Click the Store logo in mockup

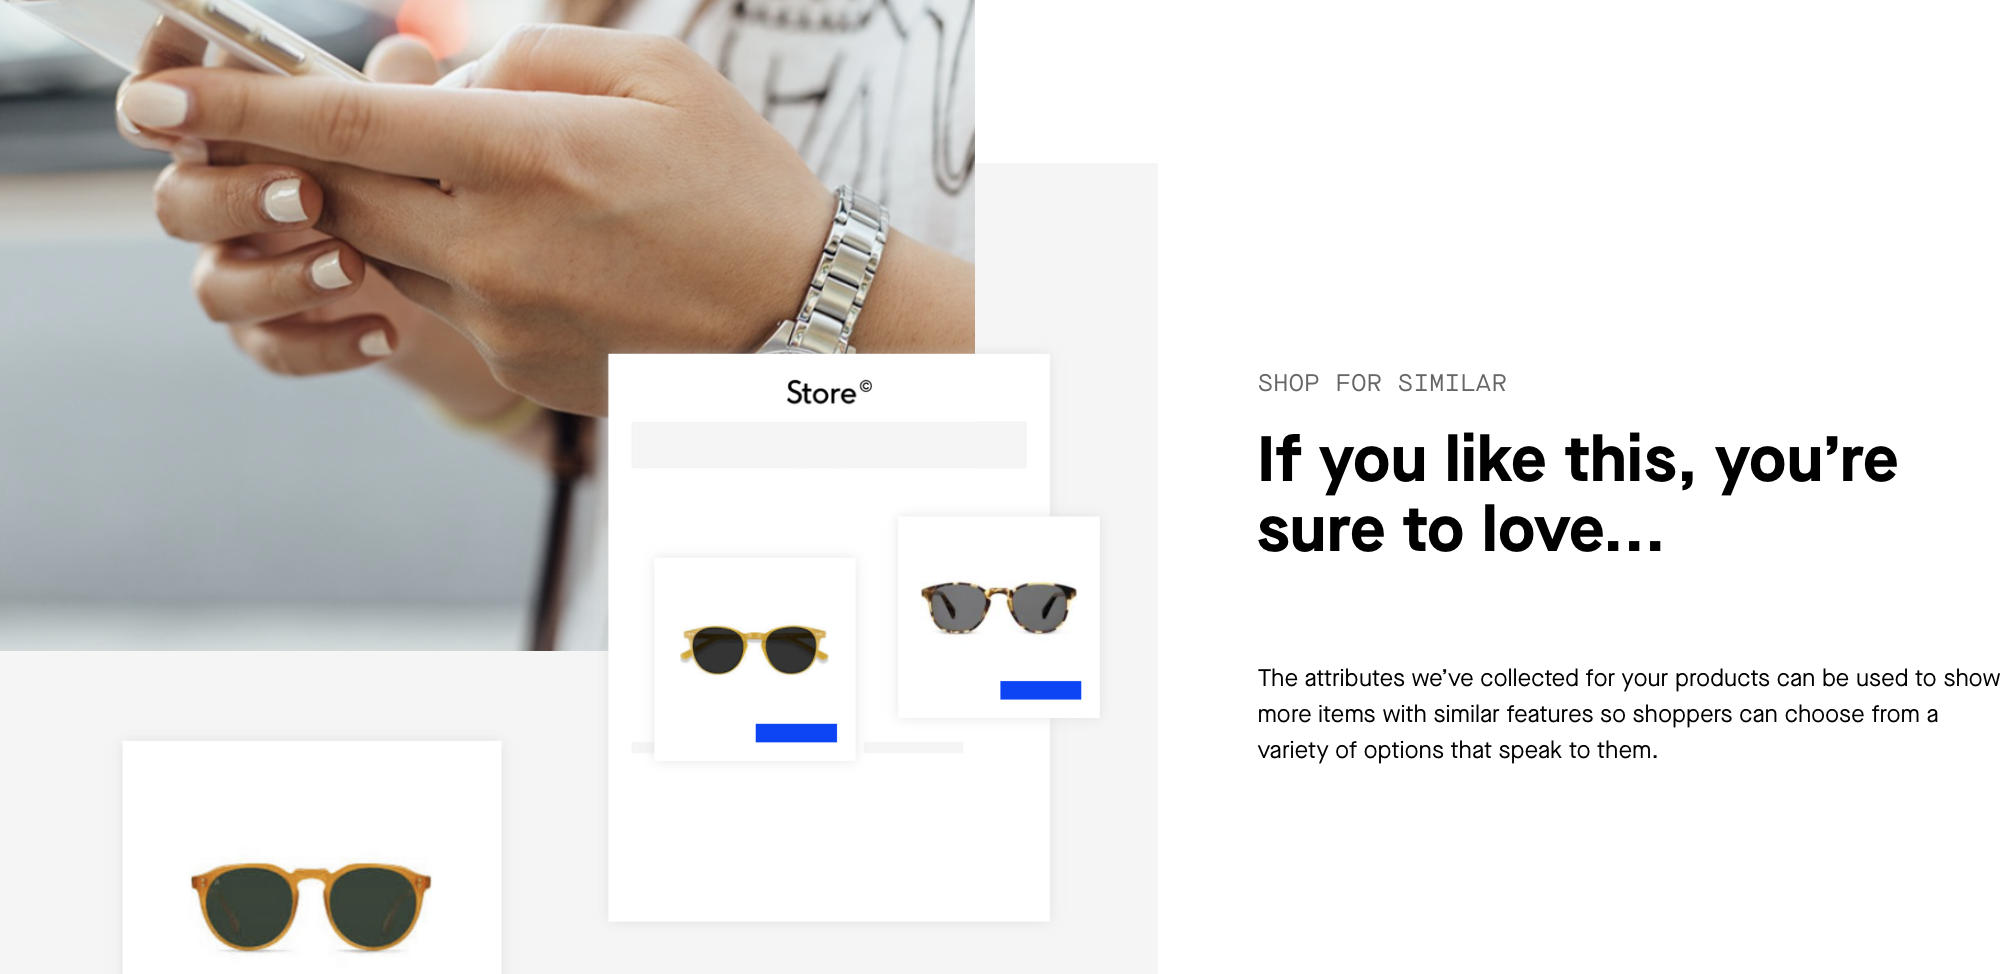tap(821, 393)
